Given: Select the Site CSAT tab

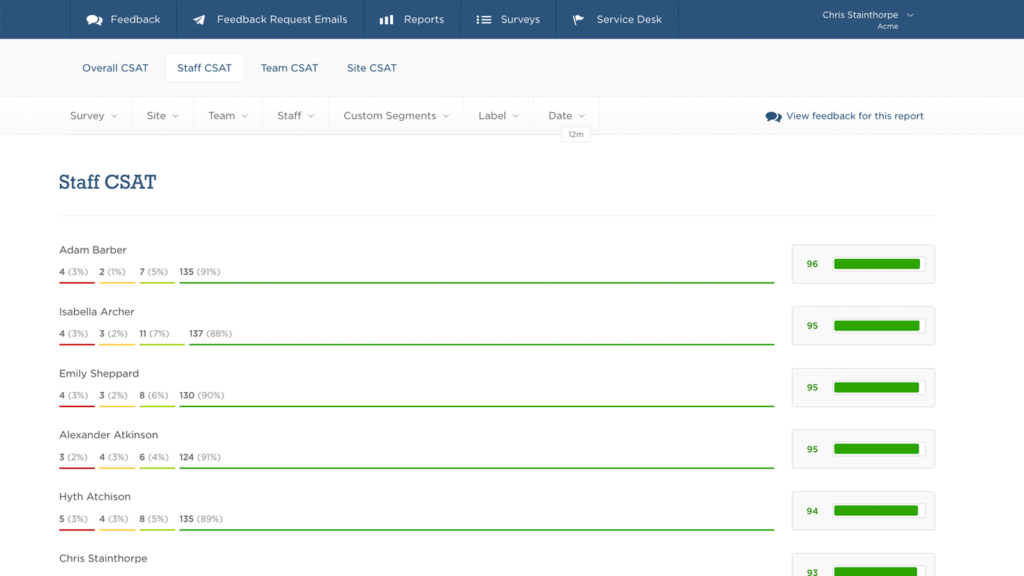Looking at the screenshot, I should pos(371,67).
